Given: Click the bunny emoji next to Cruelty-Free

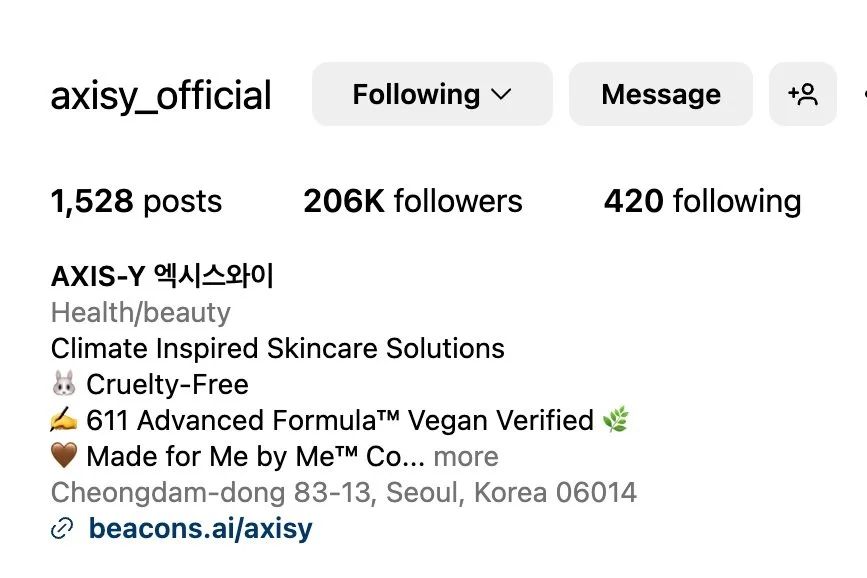Looking at the screenshot, I should coord(64,384).
